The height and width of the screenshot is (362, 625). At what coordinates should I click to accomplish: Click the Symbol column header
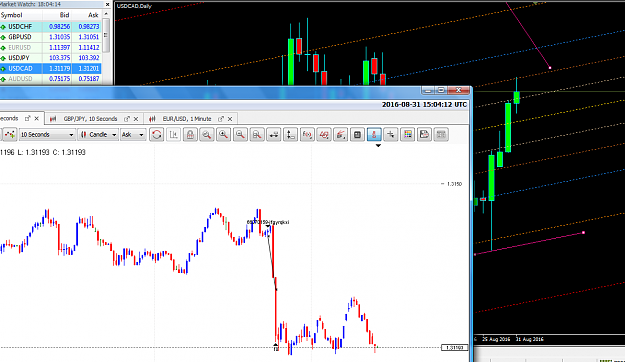pyautogui.click(x=21, y=15)
